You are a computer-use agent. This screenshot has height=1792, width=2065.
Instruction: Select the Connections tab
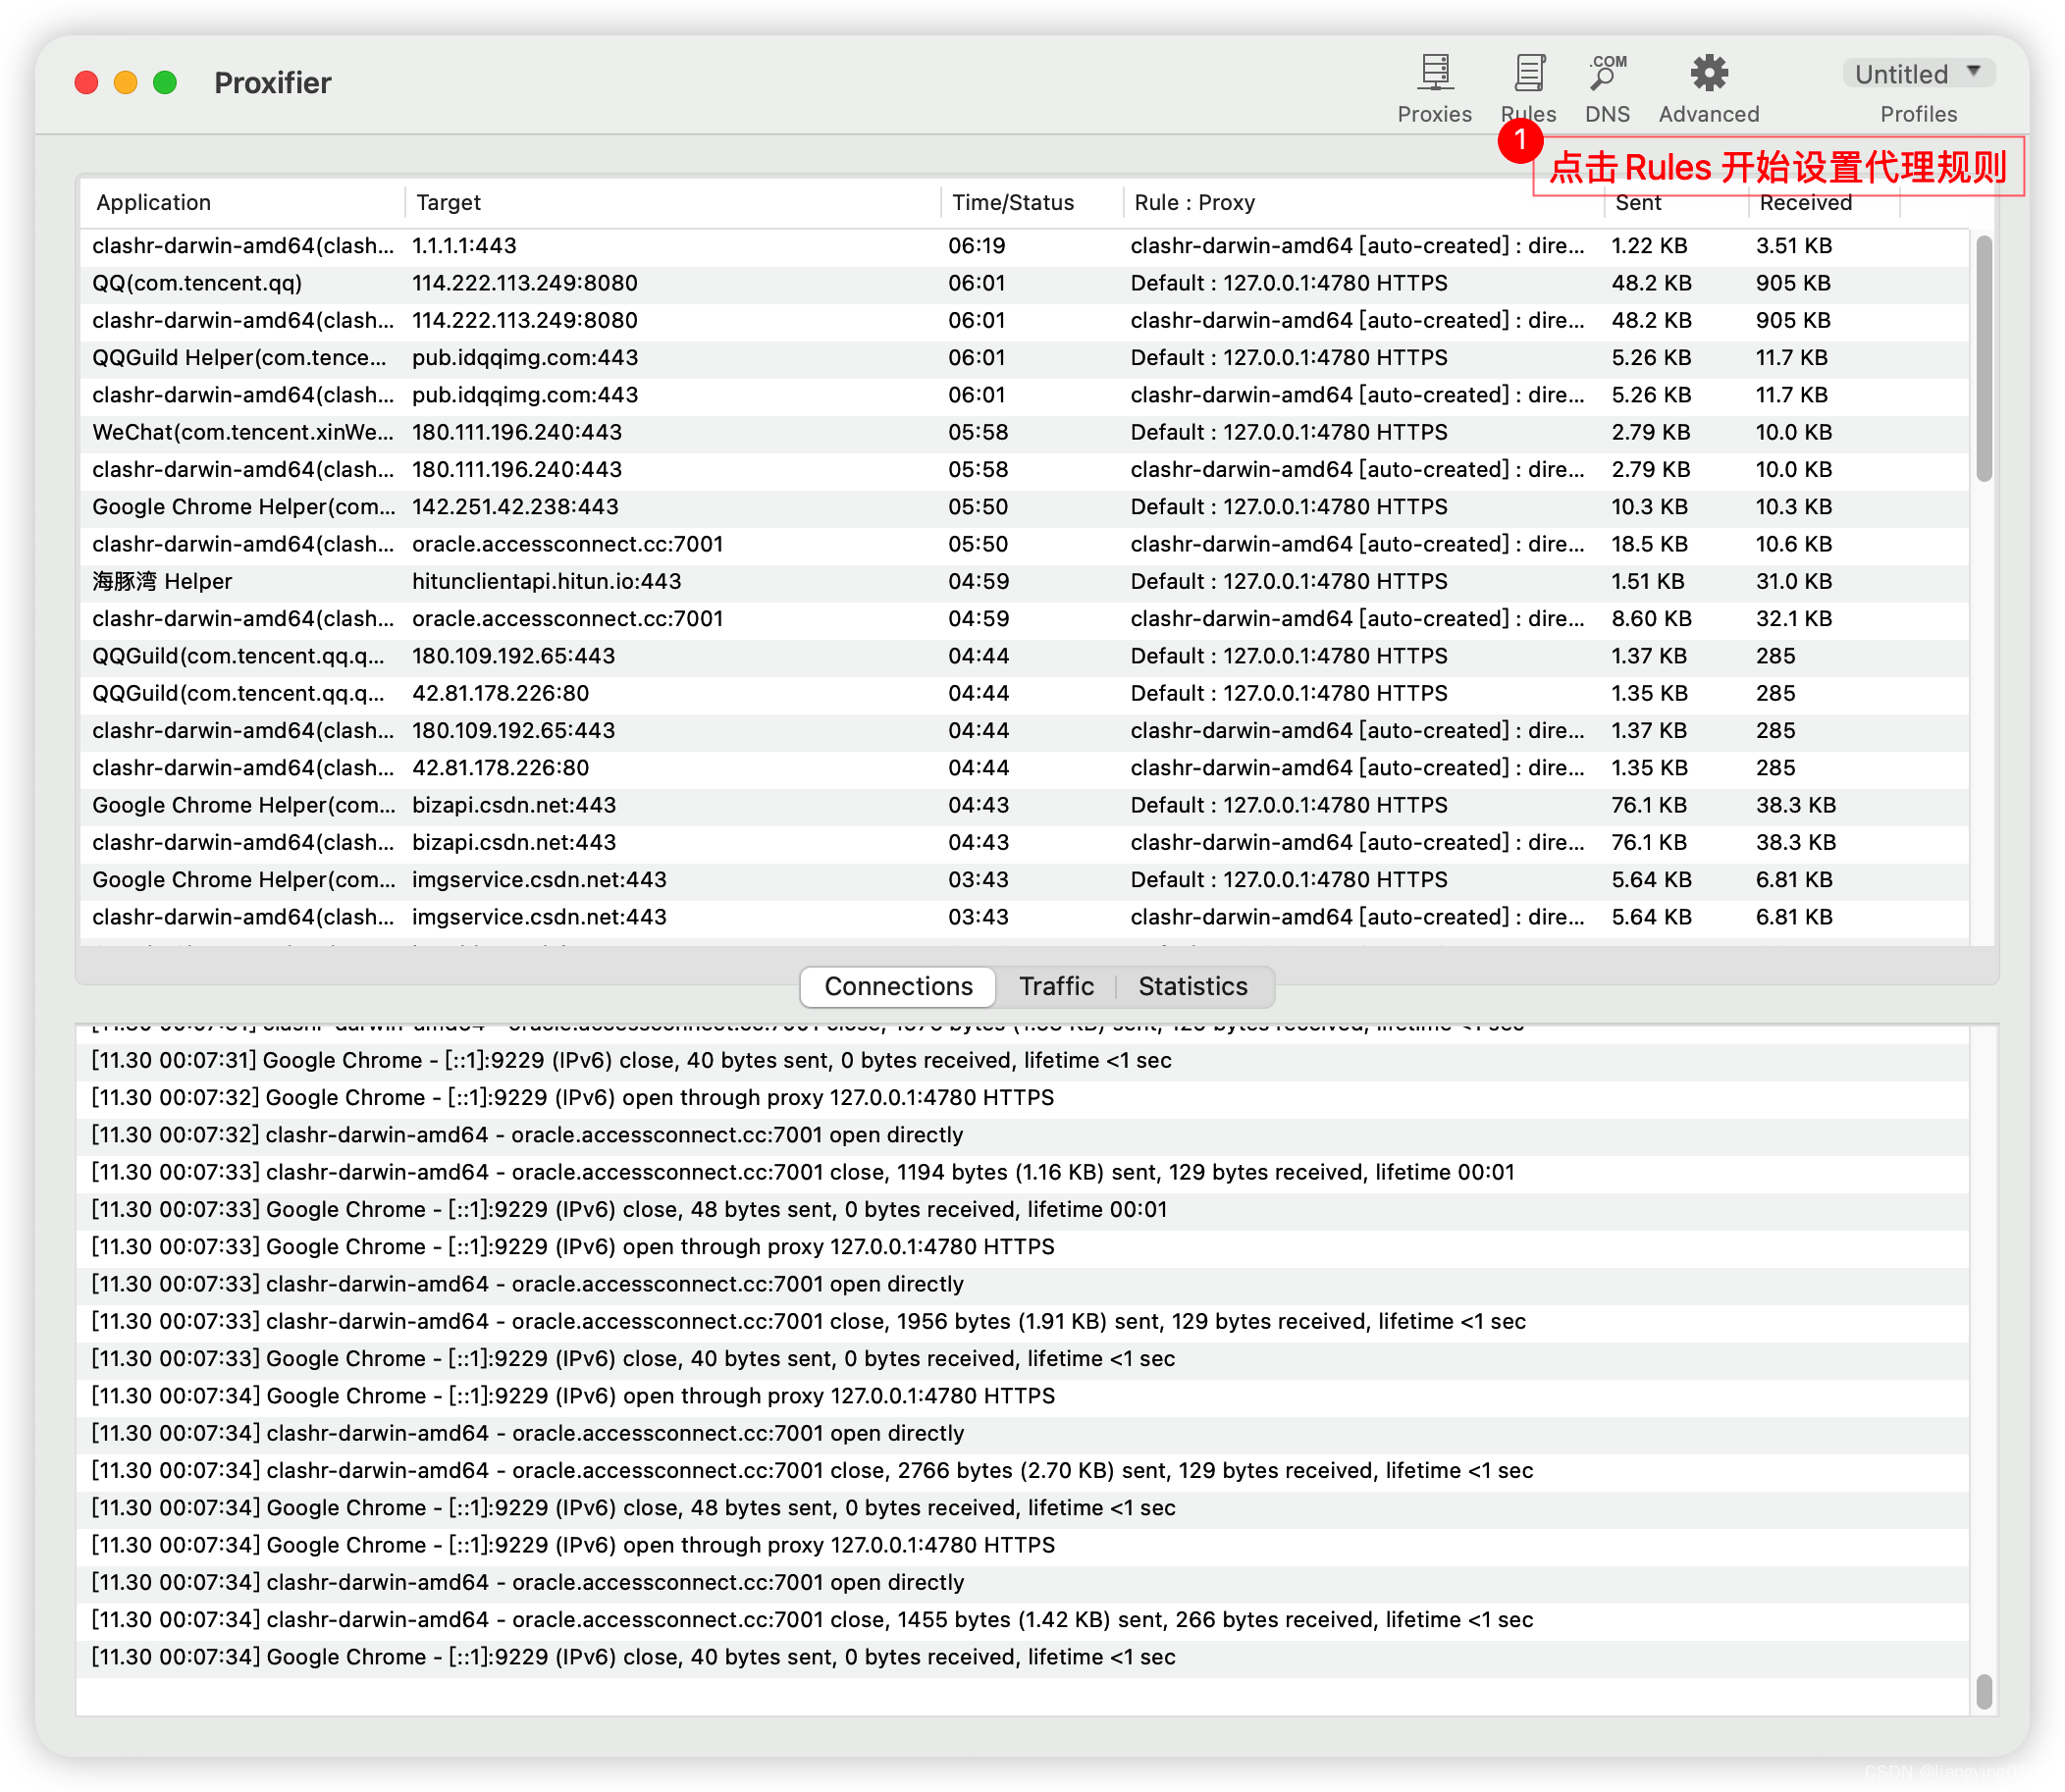[898, 986]
